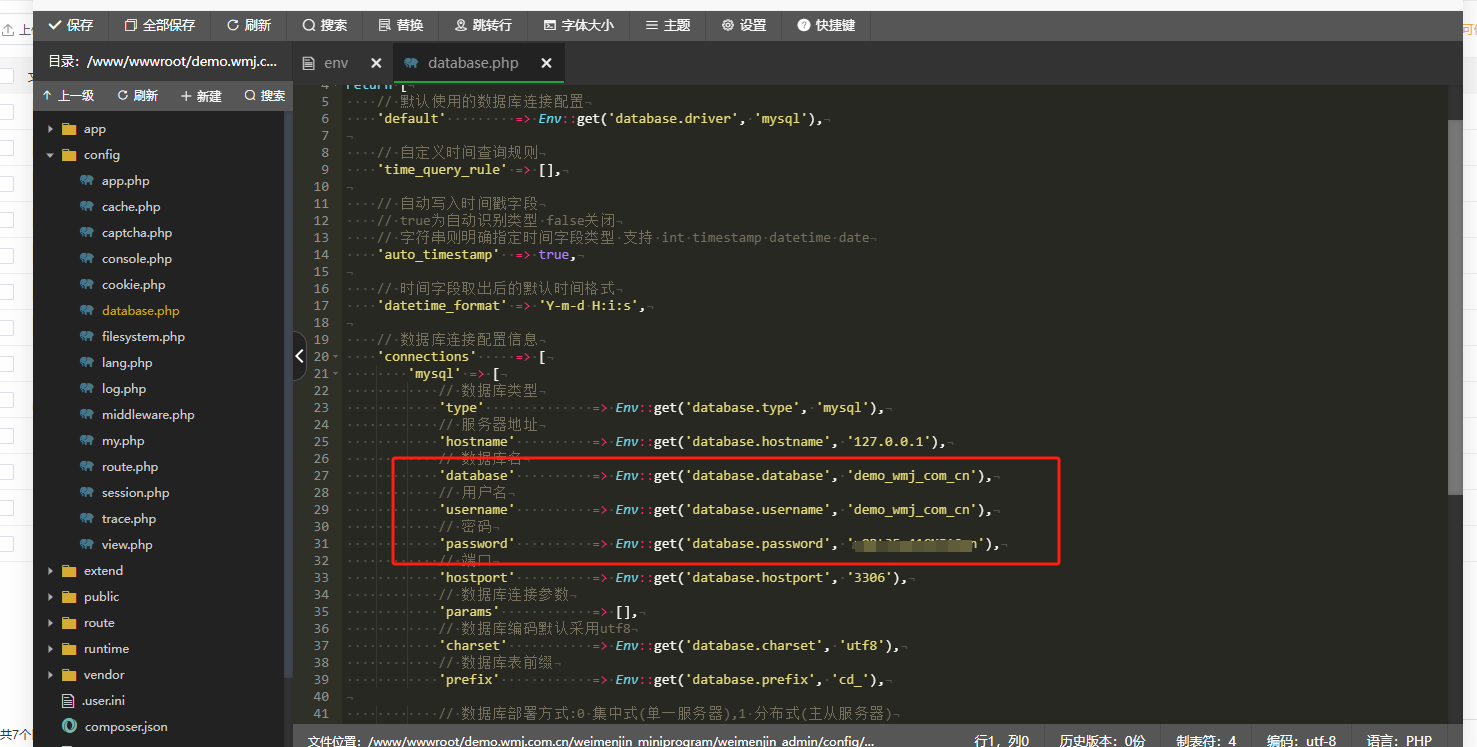Open log.php file
The height and width of the screenshot is (747, 1477).
pyautogui.click(x=124, y=389)
